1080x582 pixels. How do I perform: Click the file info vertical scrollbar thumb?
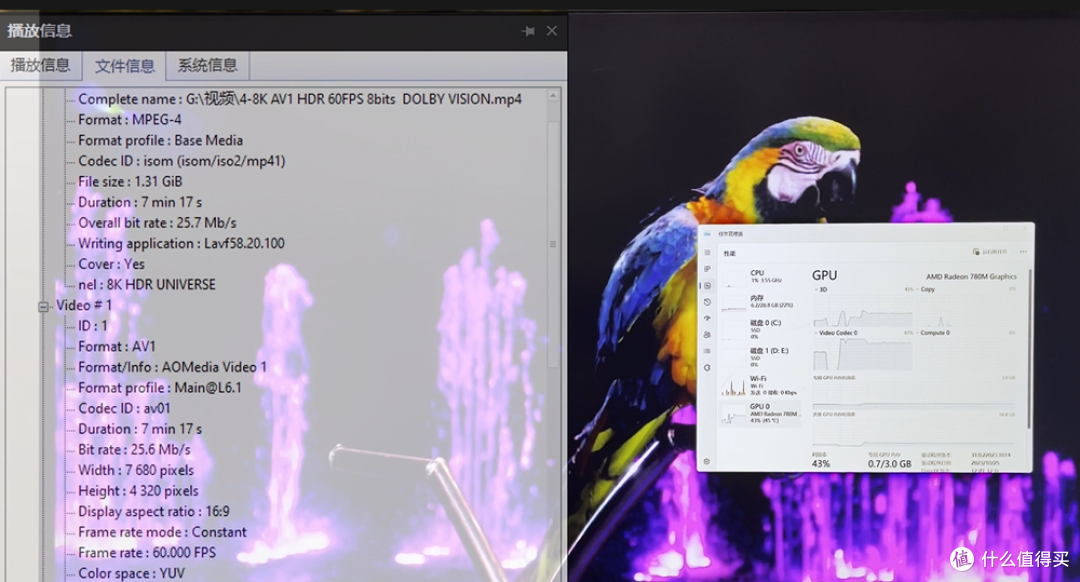(x=552, y=245)
